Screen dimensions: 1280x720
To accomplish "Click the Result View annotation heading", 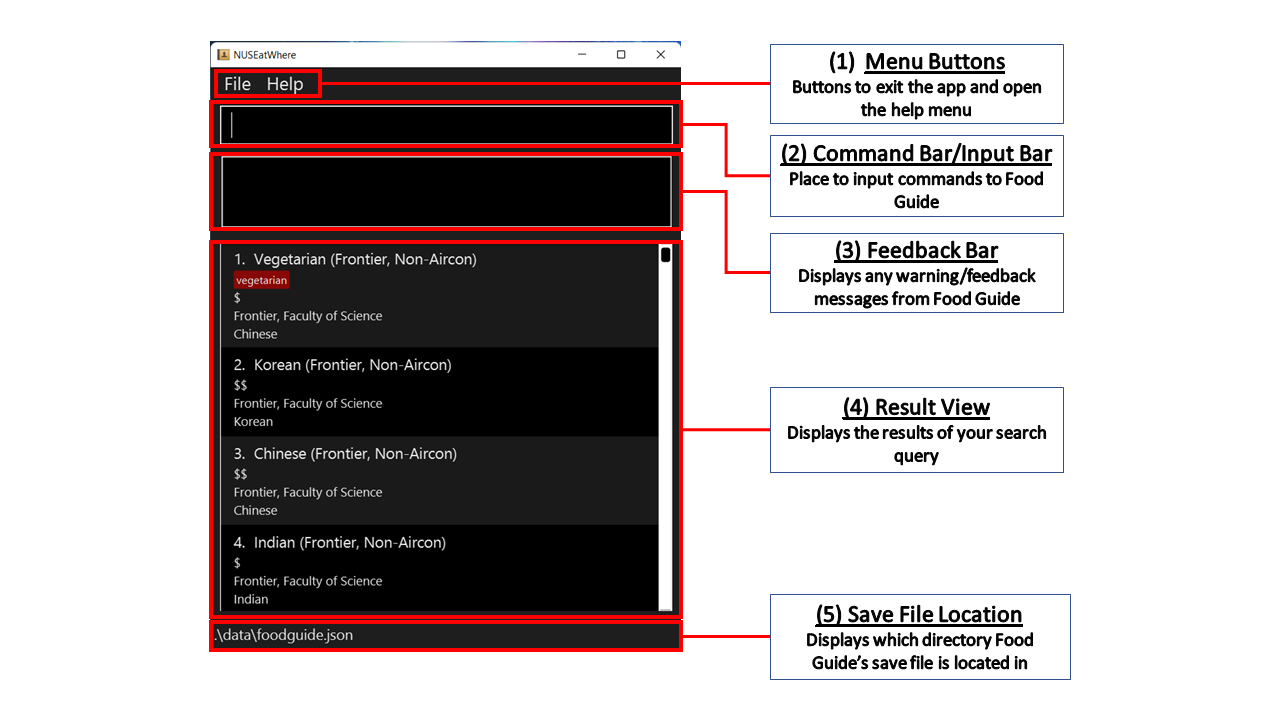I will [x=916, y=407].
